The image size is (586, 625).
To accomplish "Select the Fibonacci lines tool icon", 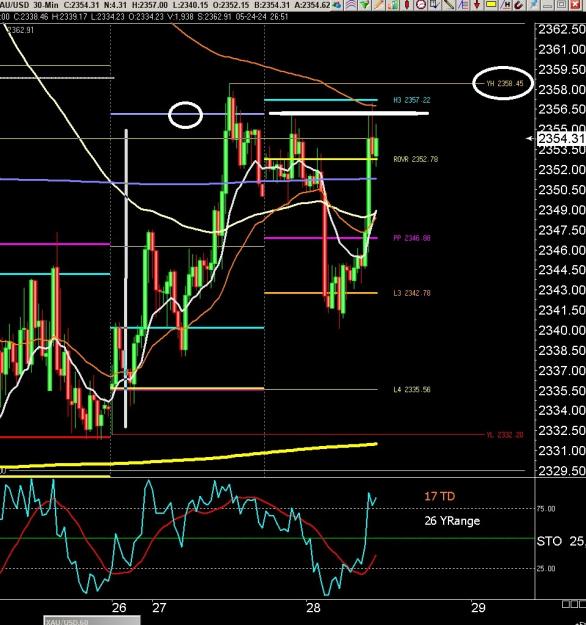I will 462,4.
